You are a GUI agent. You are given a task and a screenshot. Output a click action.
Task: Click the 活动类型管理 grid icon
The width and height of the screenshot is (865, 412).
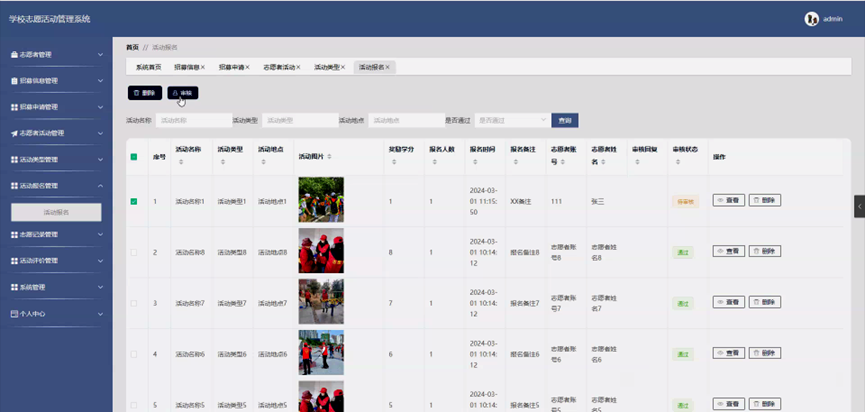(x=14, y=159)
